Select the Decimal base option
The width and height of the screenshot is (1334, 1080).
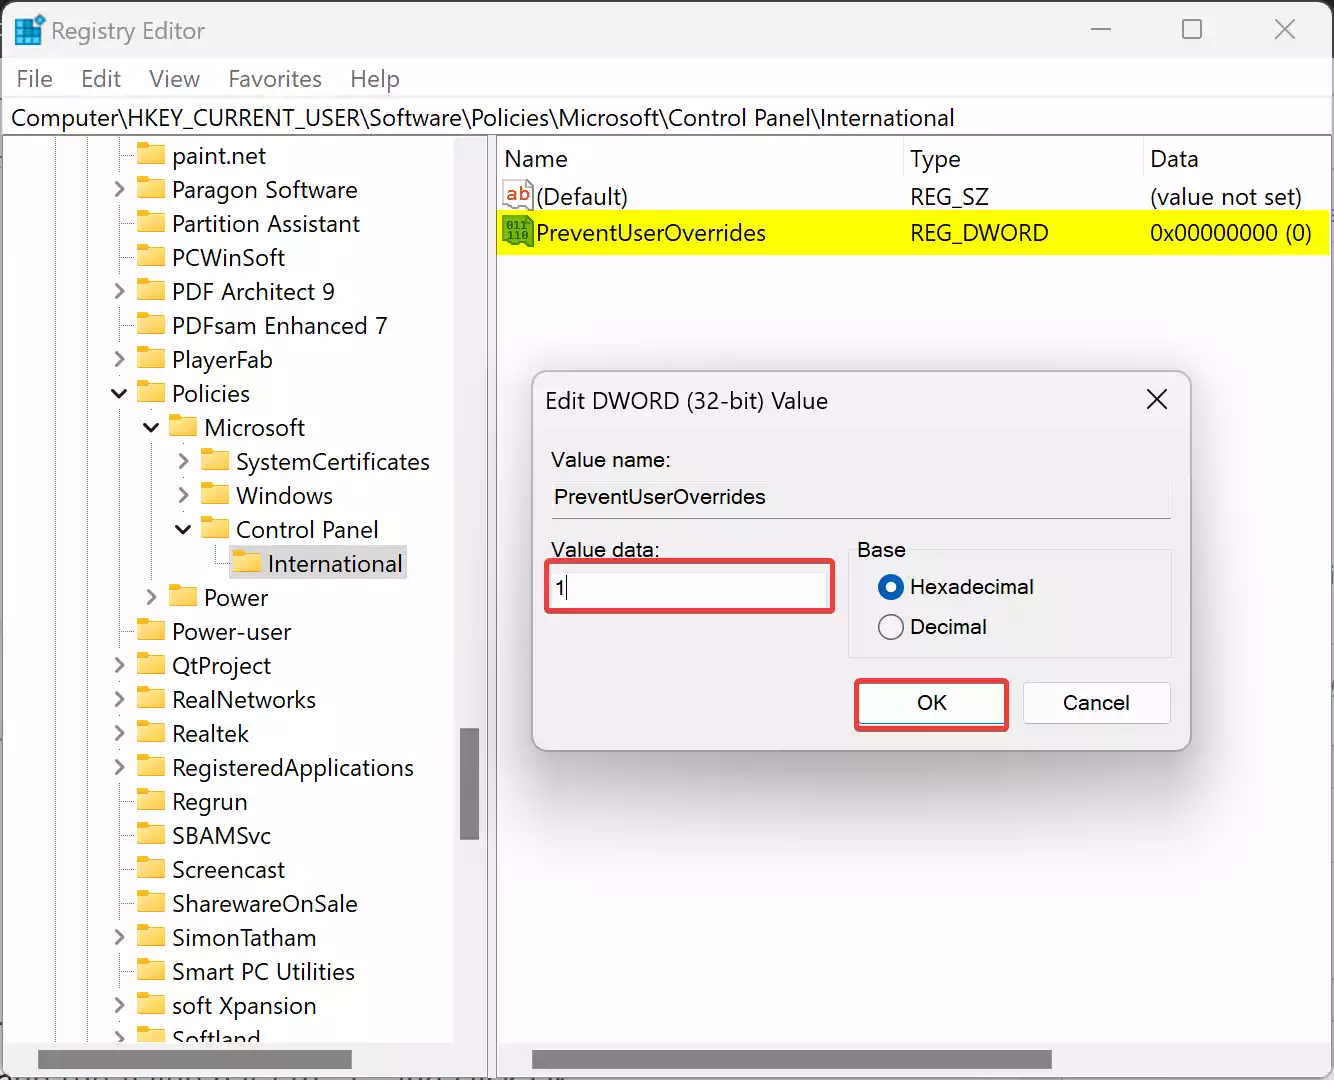click(x=890, y=627)
